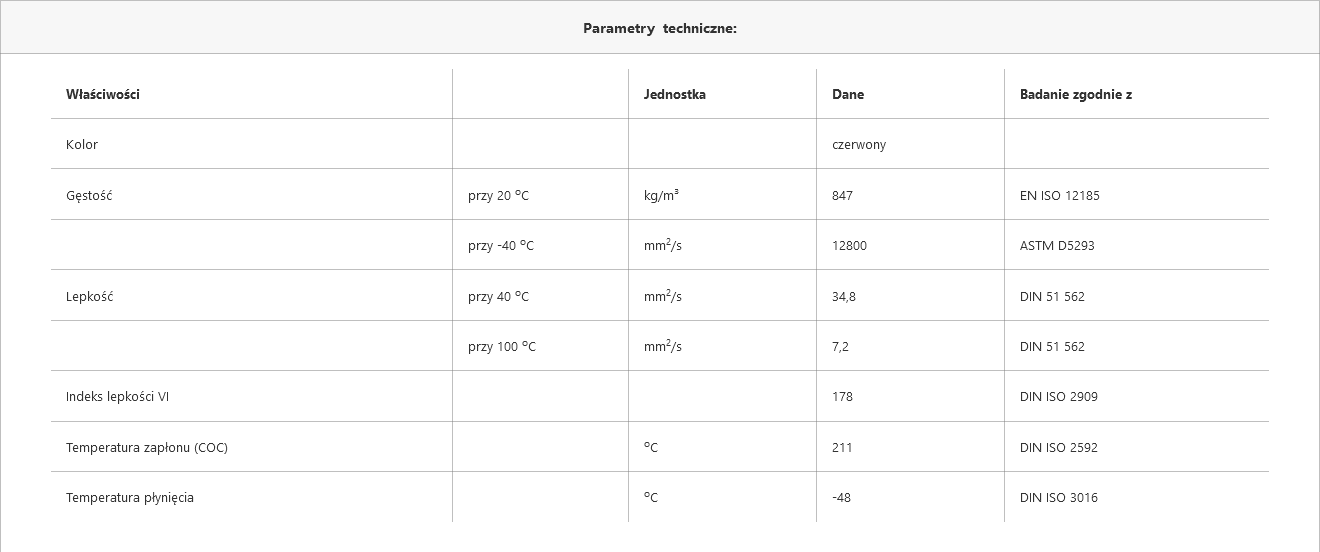Click the "Badanie zgodnie z" column header
Screen dimensions: 1320x552
pos(1076,94)
